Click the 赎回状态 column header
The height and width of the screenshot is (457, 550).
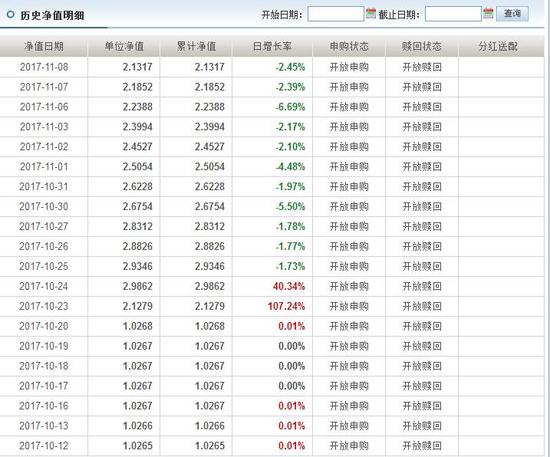[422, 46]
